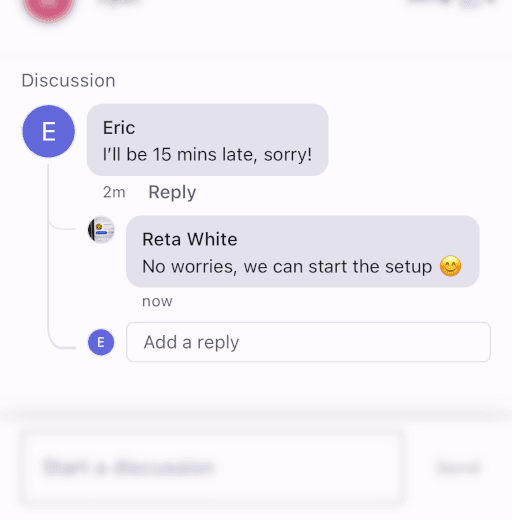512x520 pixels.
Task: Click the 2m timestamp below Eric's comment
Action: 114,192
